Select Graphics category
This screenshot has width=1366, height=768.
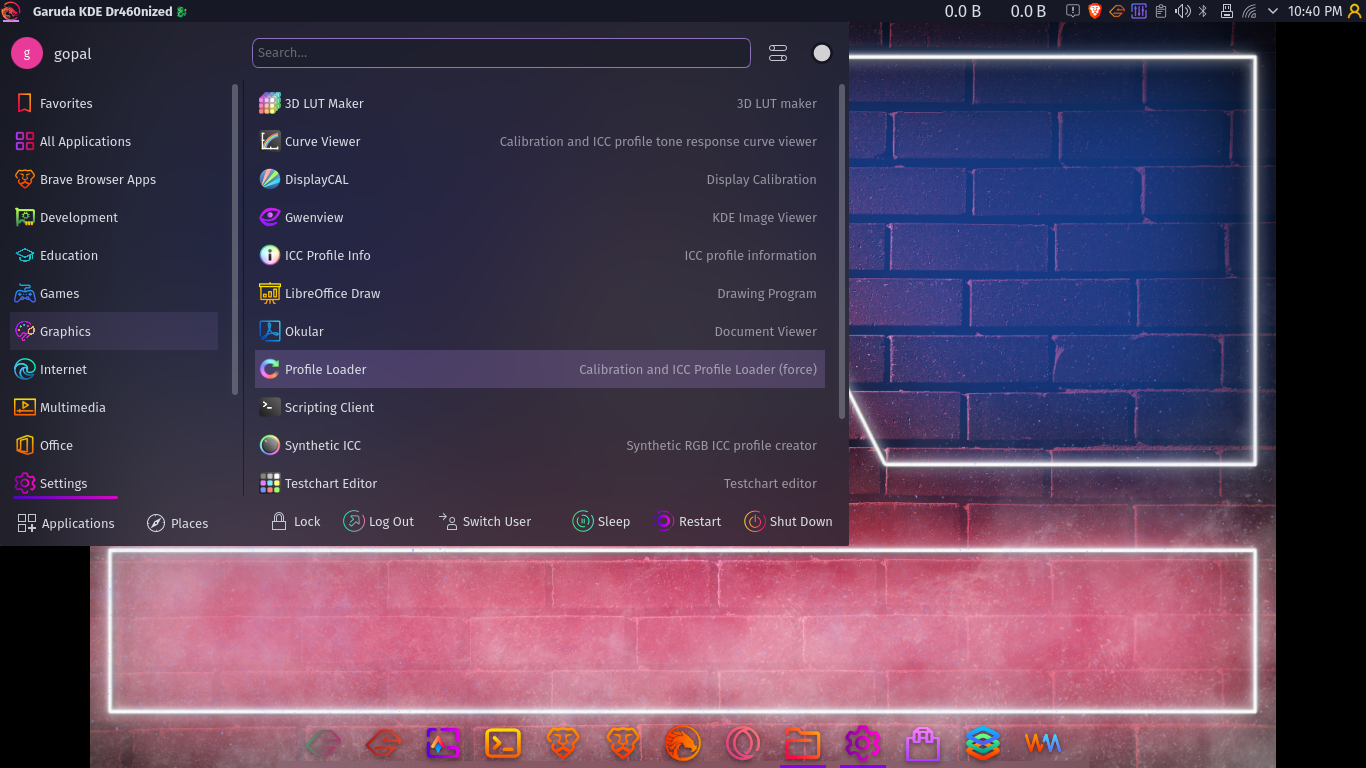pyautogui.click(x=114, y=331)
